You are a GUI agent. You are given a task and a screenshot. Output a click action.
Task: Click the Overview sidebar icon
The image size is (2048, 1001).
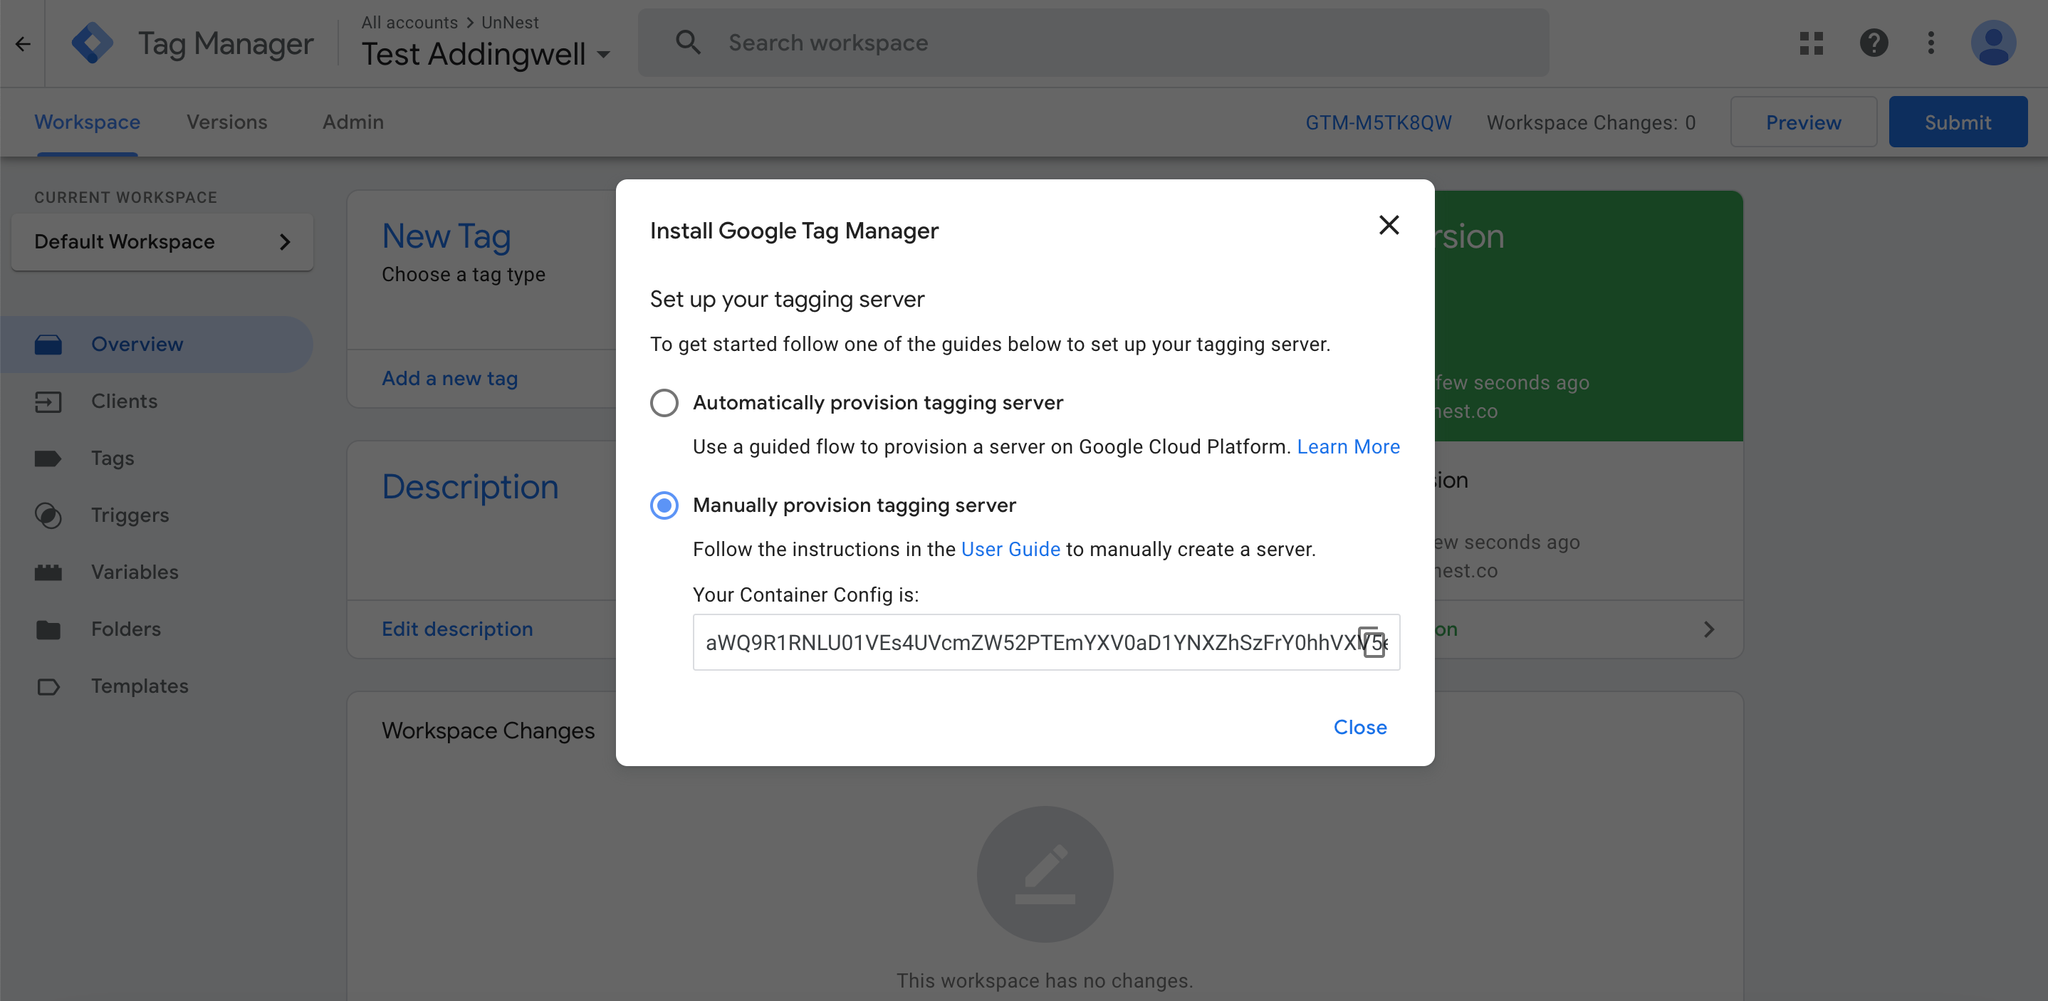coord(48,345)
